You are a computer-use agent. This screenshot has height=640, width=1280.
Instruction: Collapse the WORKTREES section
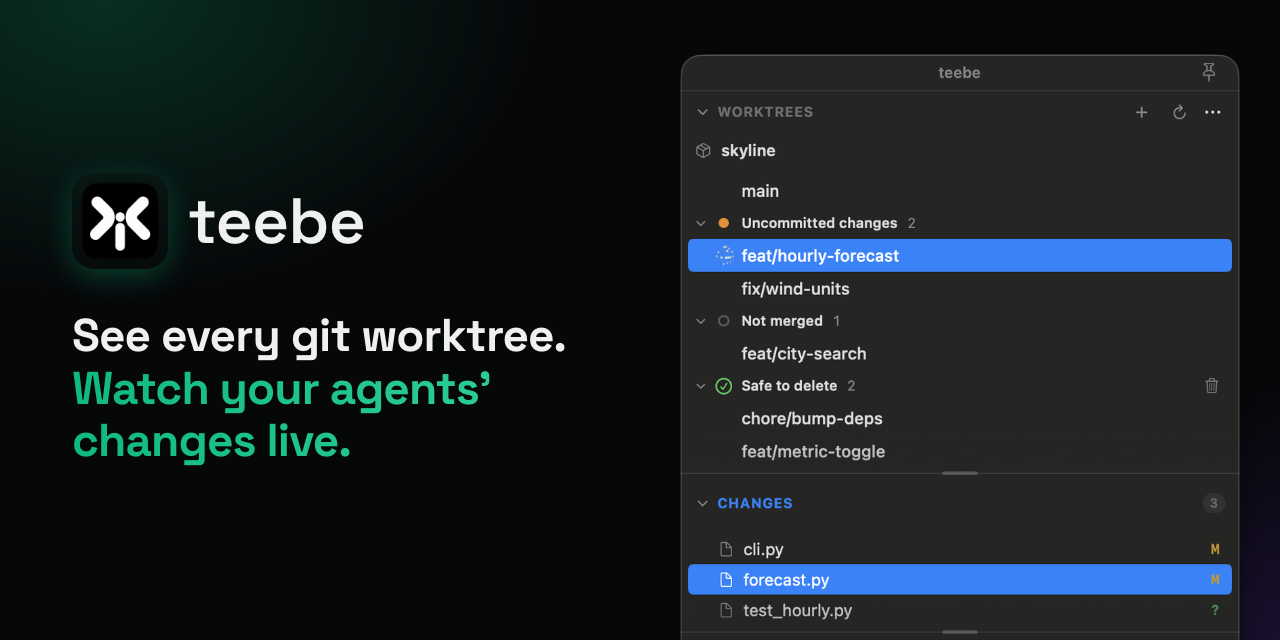[702, 112]
